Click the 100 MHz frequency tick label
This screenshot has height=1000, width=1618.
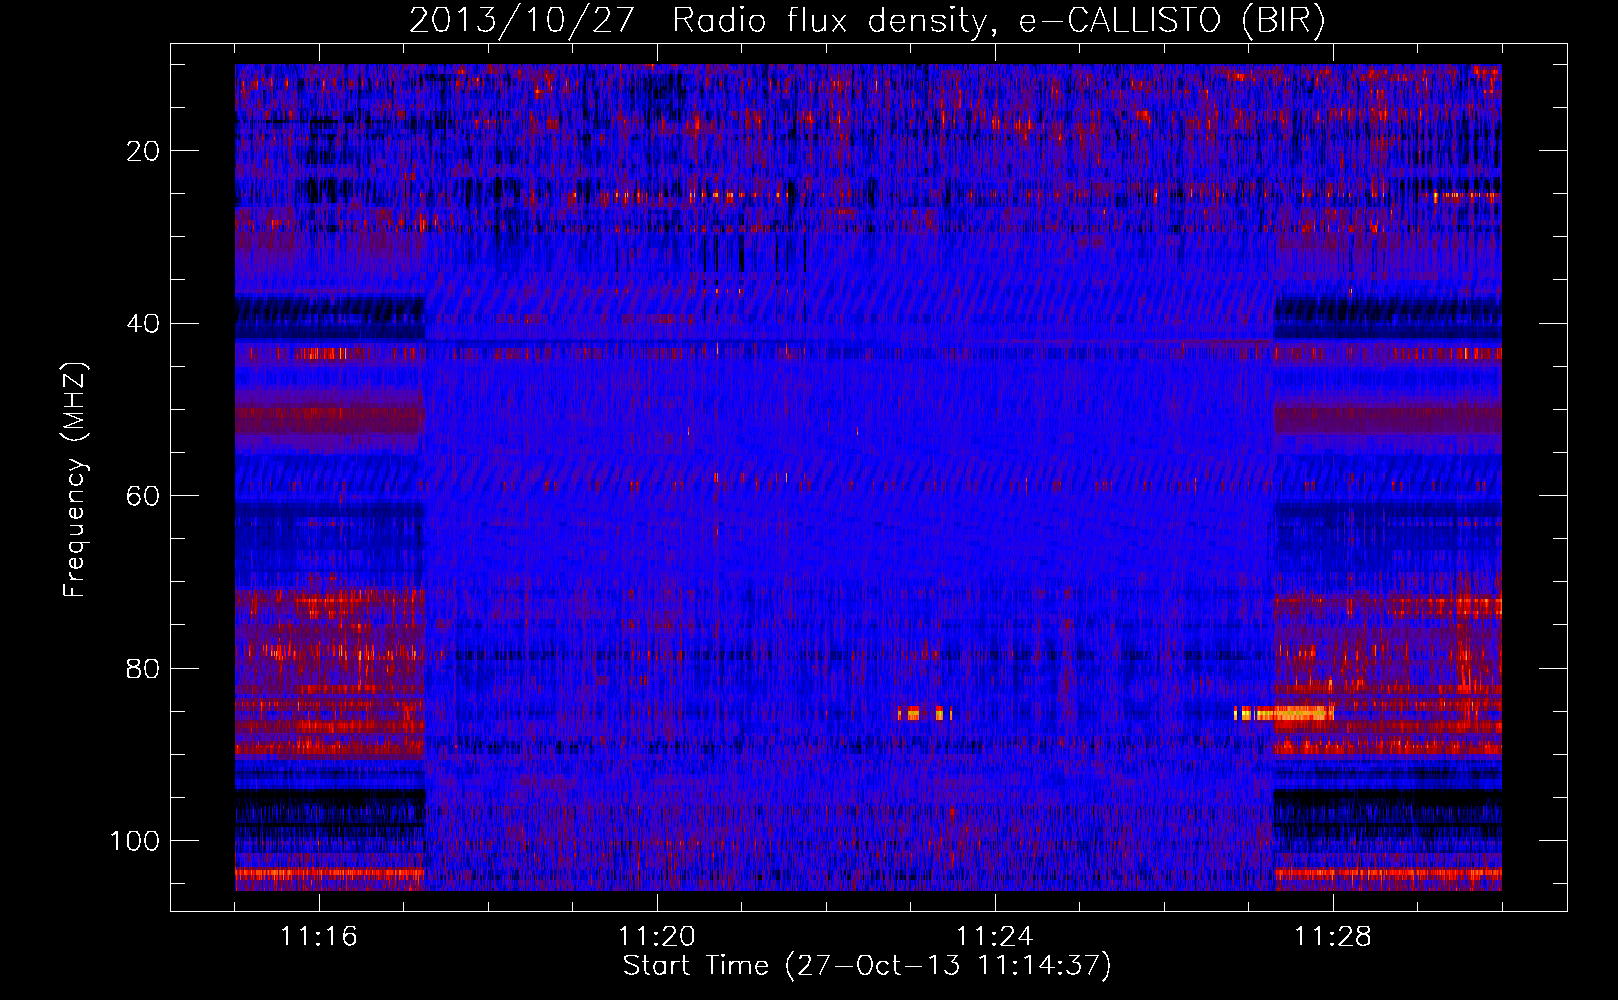click(135, 841)
